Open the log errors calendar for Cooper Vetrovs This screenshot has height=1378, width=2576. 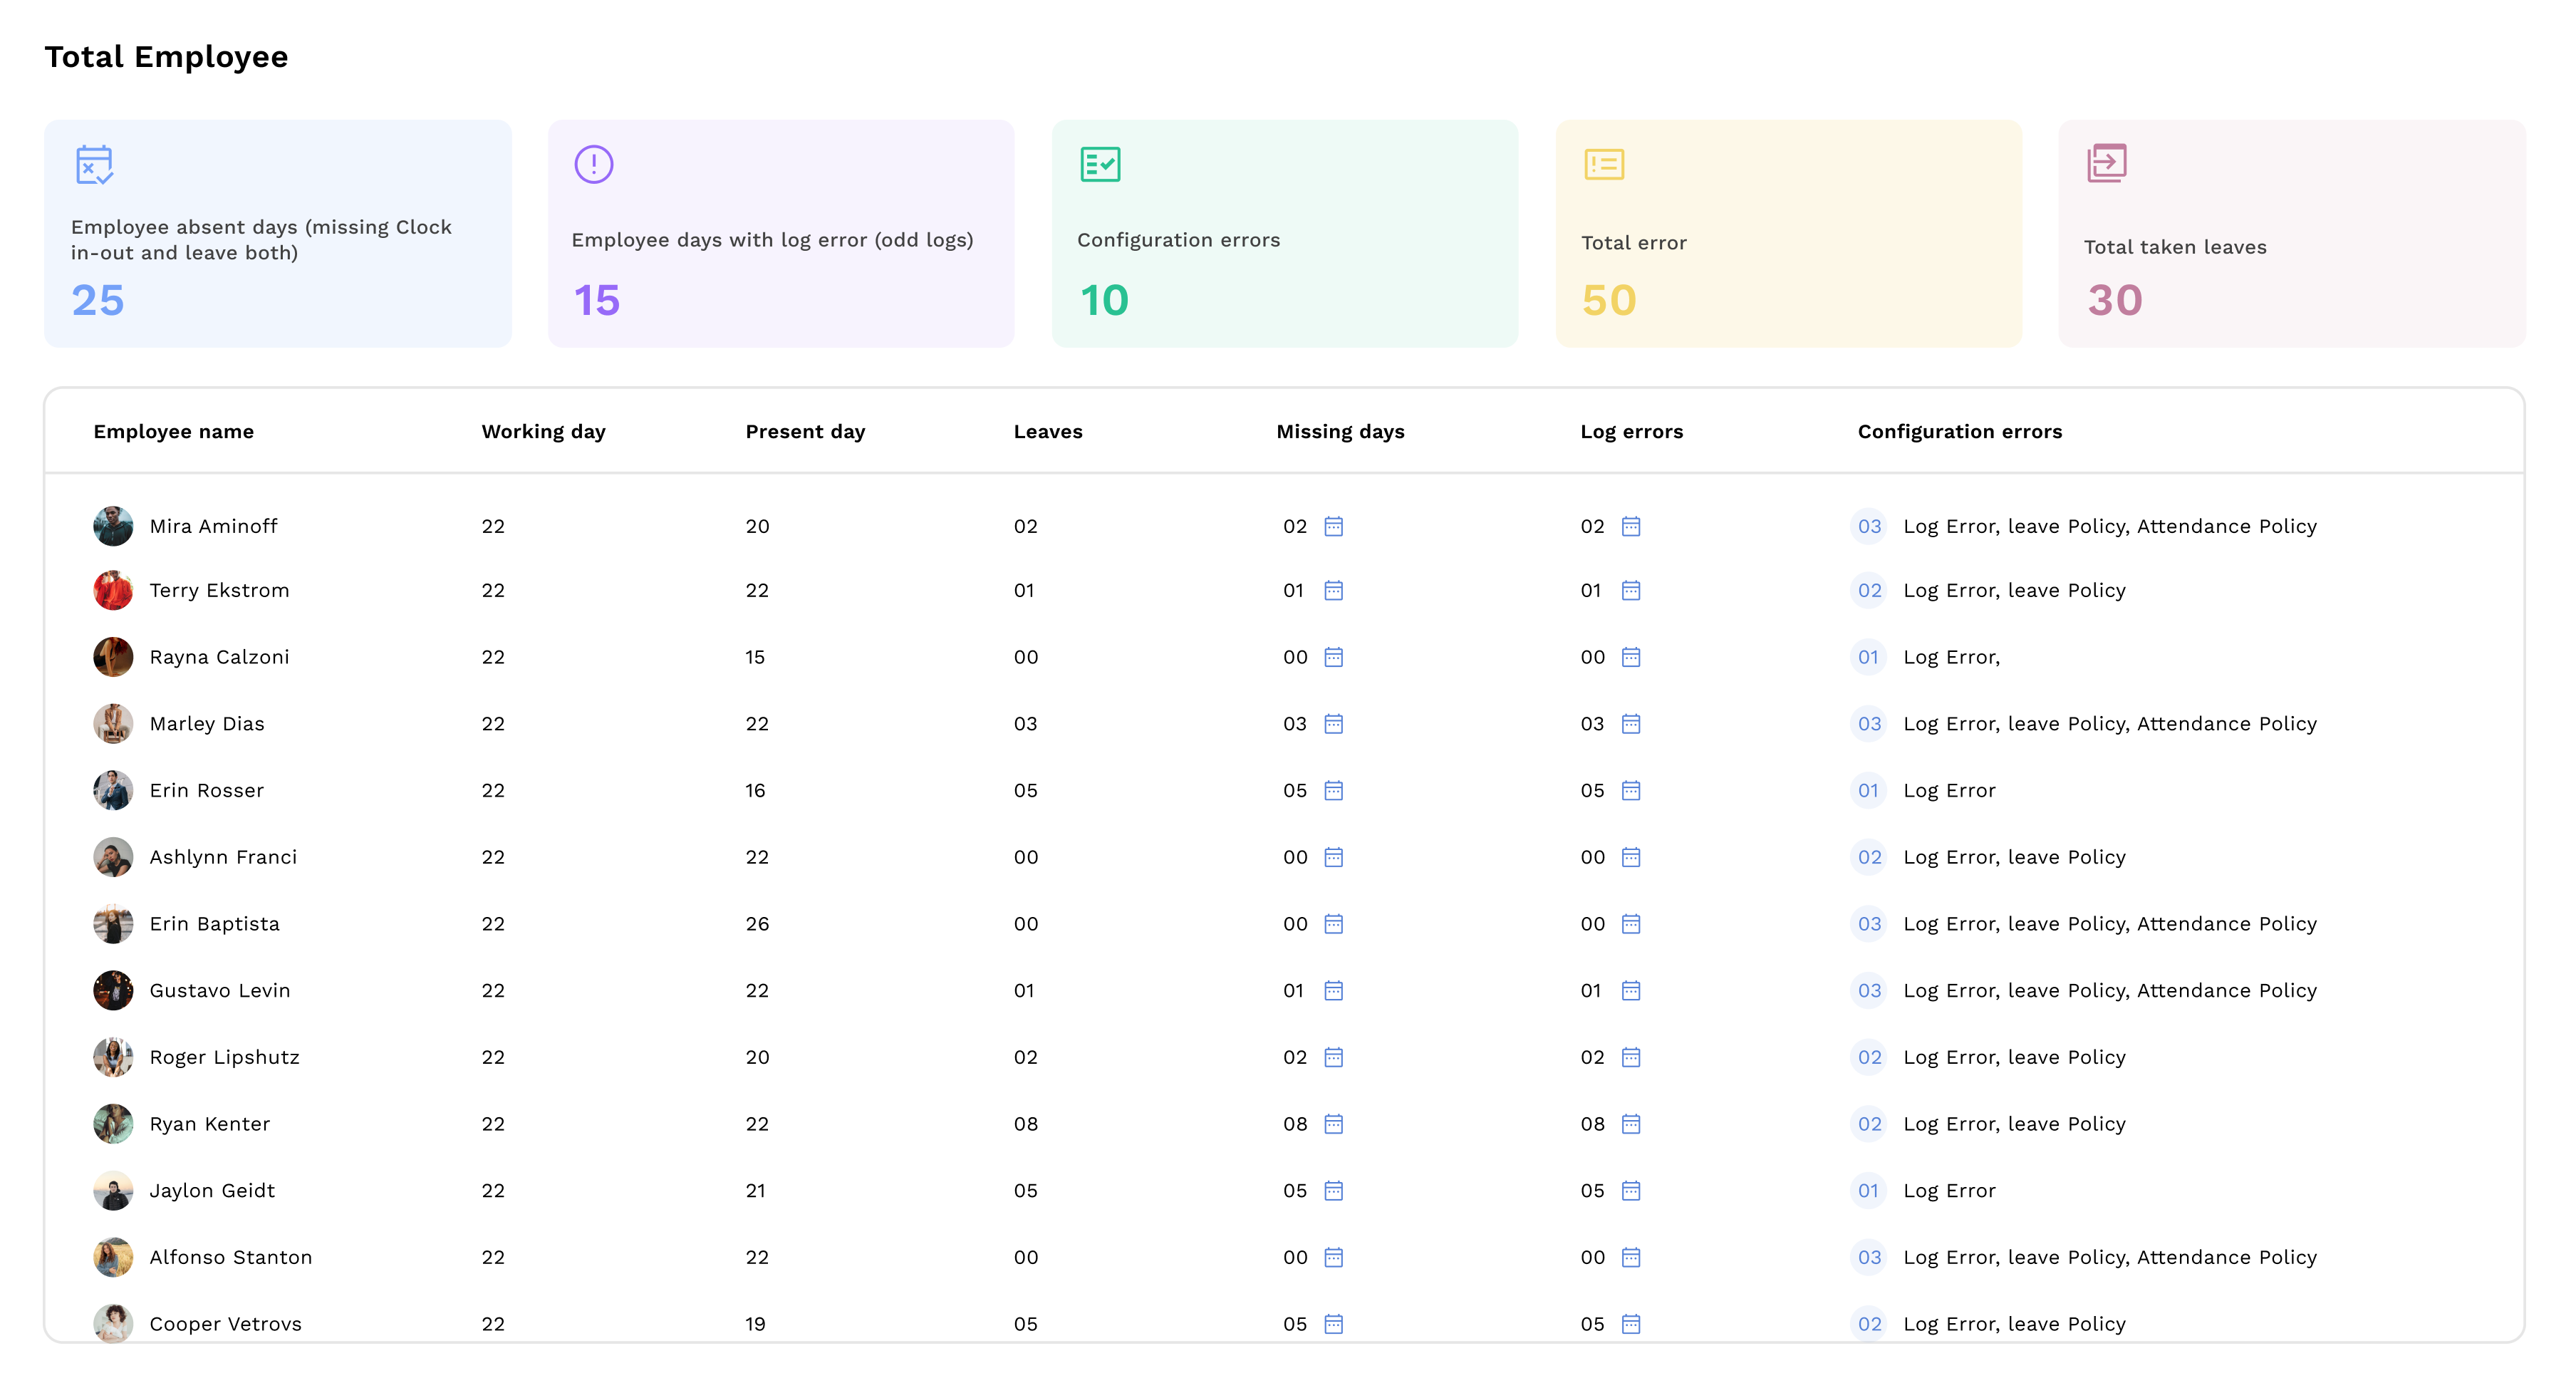pos(1630,1324)
